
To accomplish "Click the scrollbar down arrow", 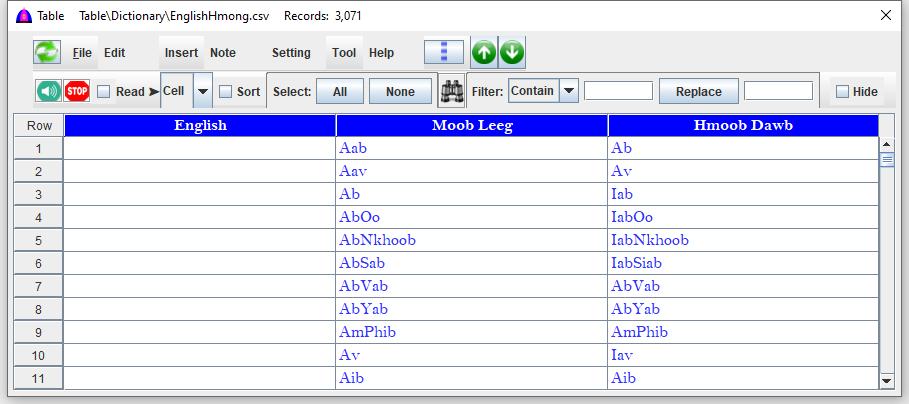I will (x=886, y=381).
